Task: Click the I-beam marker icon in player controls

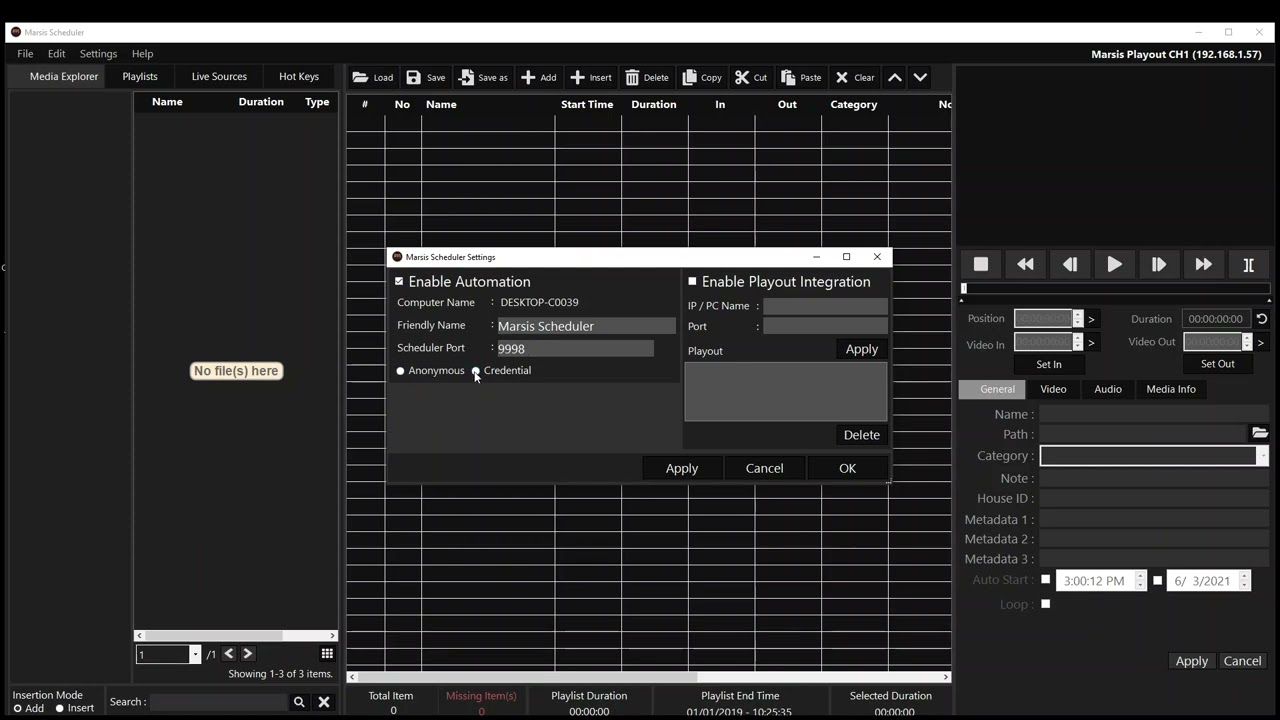Action: pos(1248,264)
